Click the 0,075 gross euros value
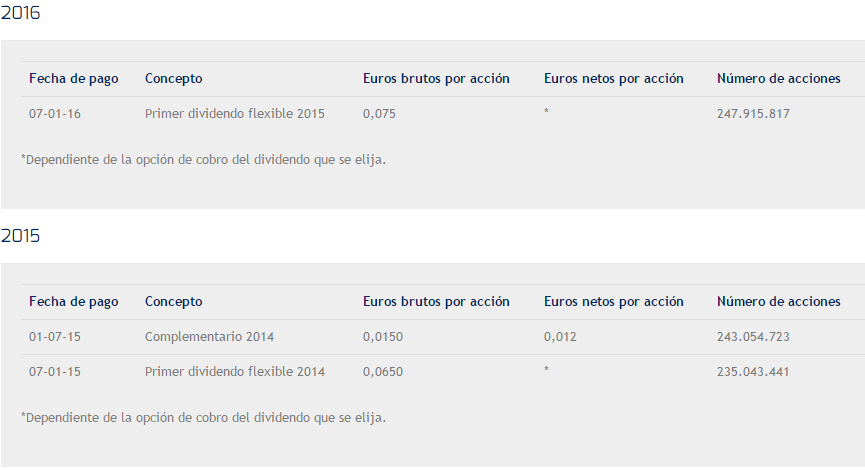 pos(379,114)
